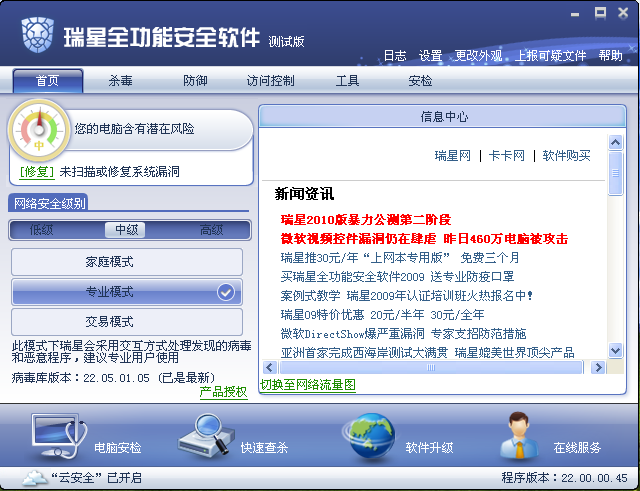Open the 产品授权 link
640x491 pixels.
223,392
